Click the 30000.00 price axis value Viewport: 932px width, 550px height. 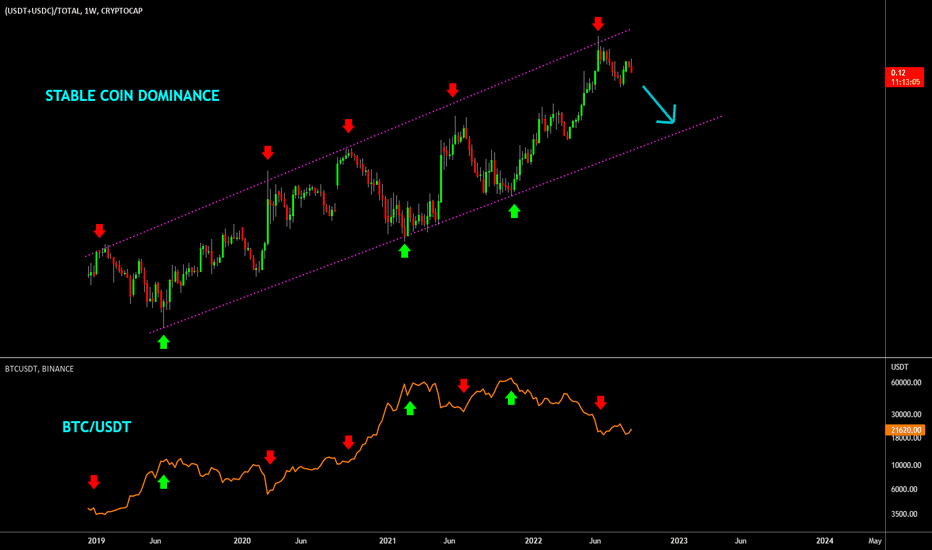(906, 414)
